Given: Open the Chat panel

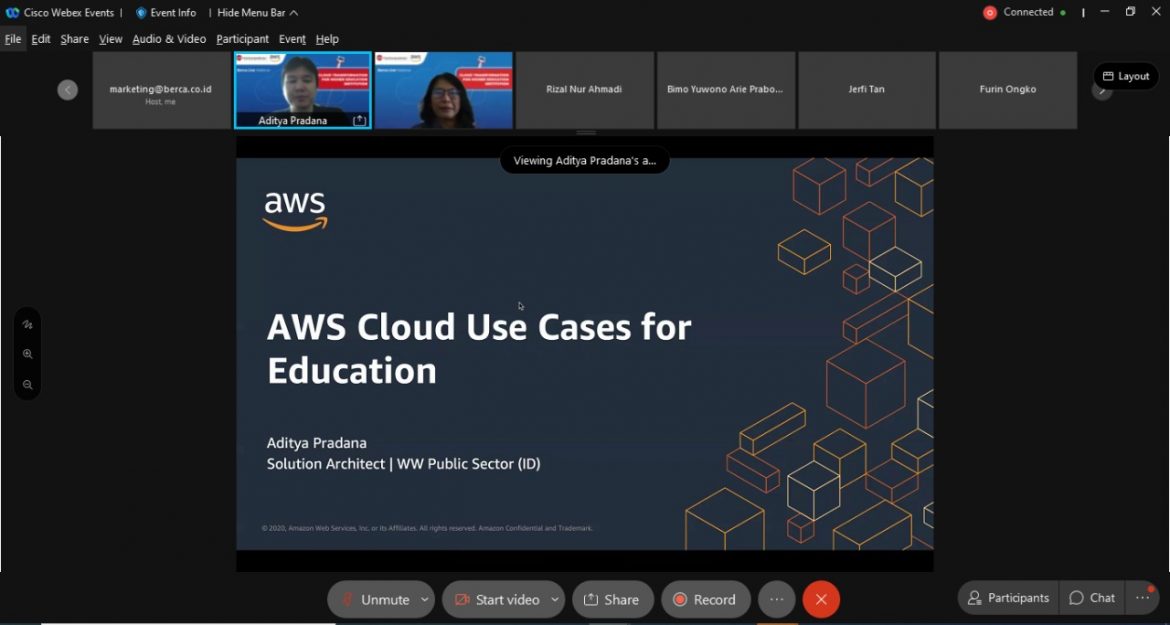Looking at the screenshot, I should click(x=1092, y=598).
